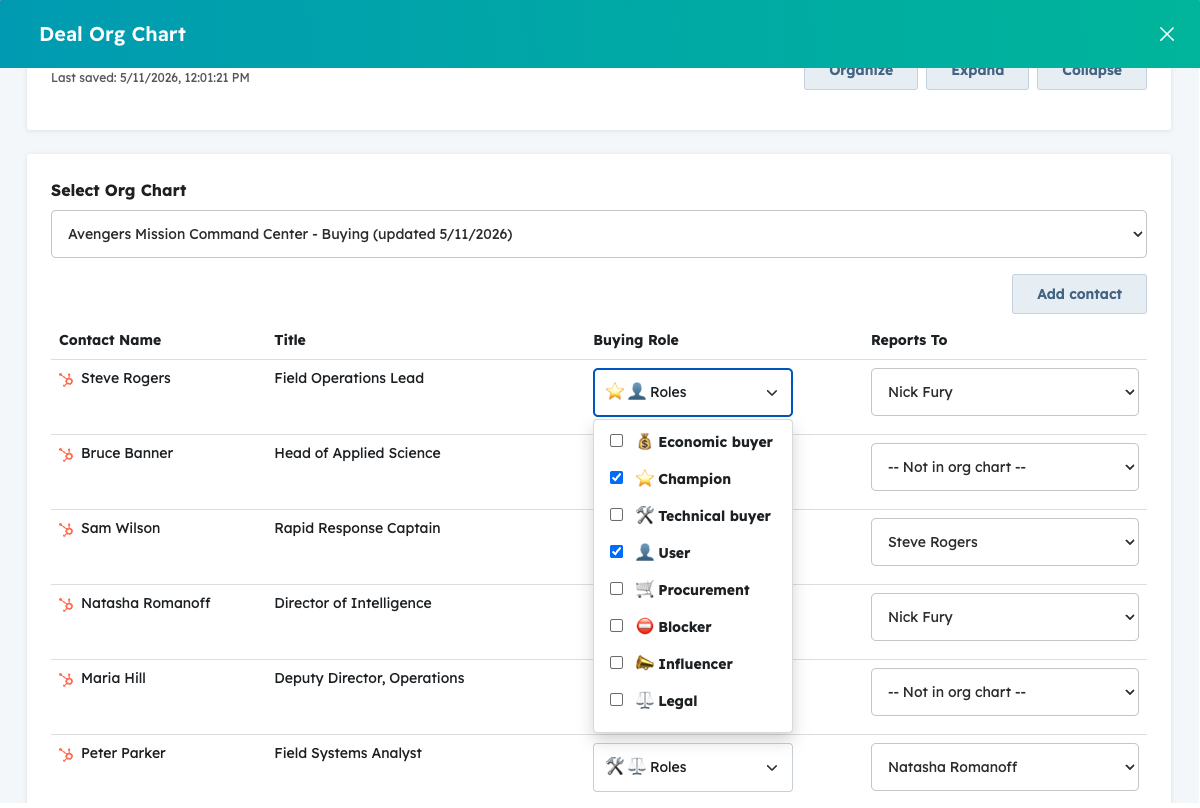Click the title 'Field Operations Lead'

click(349, 378)
